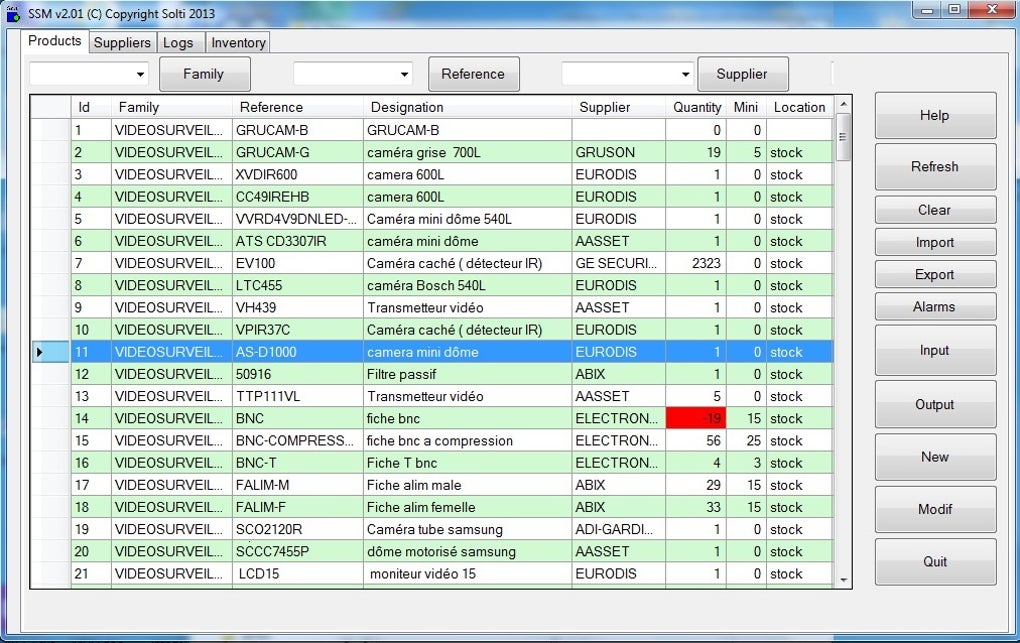This screenshot has height=643, width=1020.
Task: Sort by Reference column header
Action: coord(298,107)
